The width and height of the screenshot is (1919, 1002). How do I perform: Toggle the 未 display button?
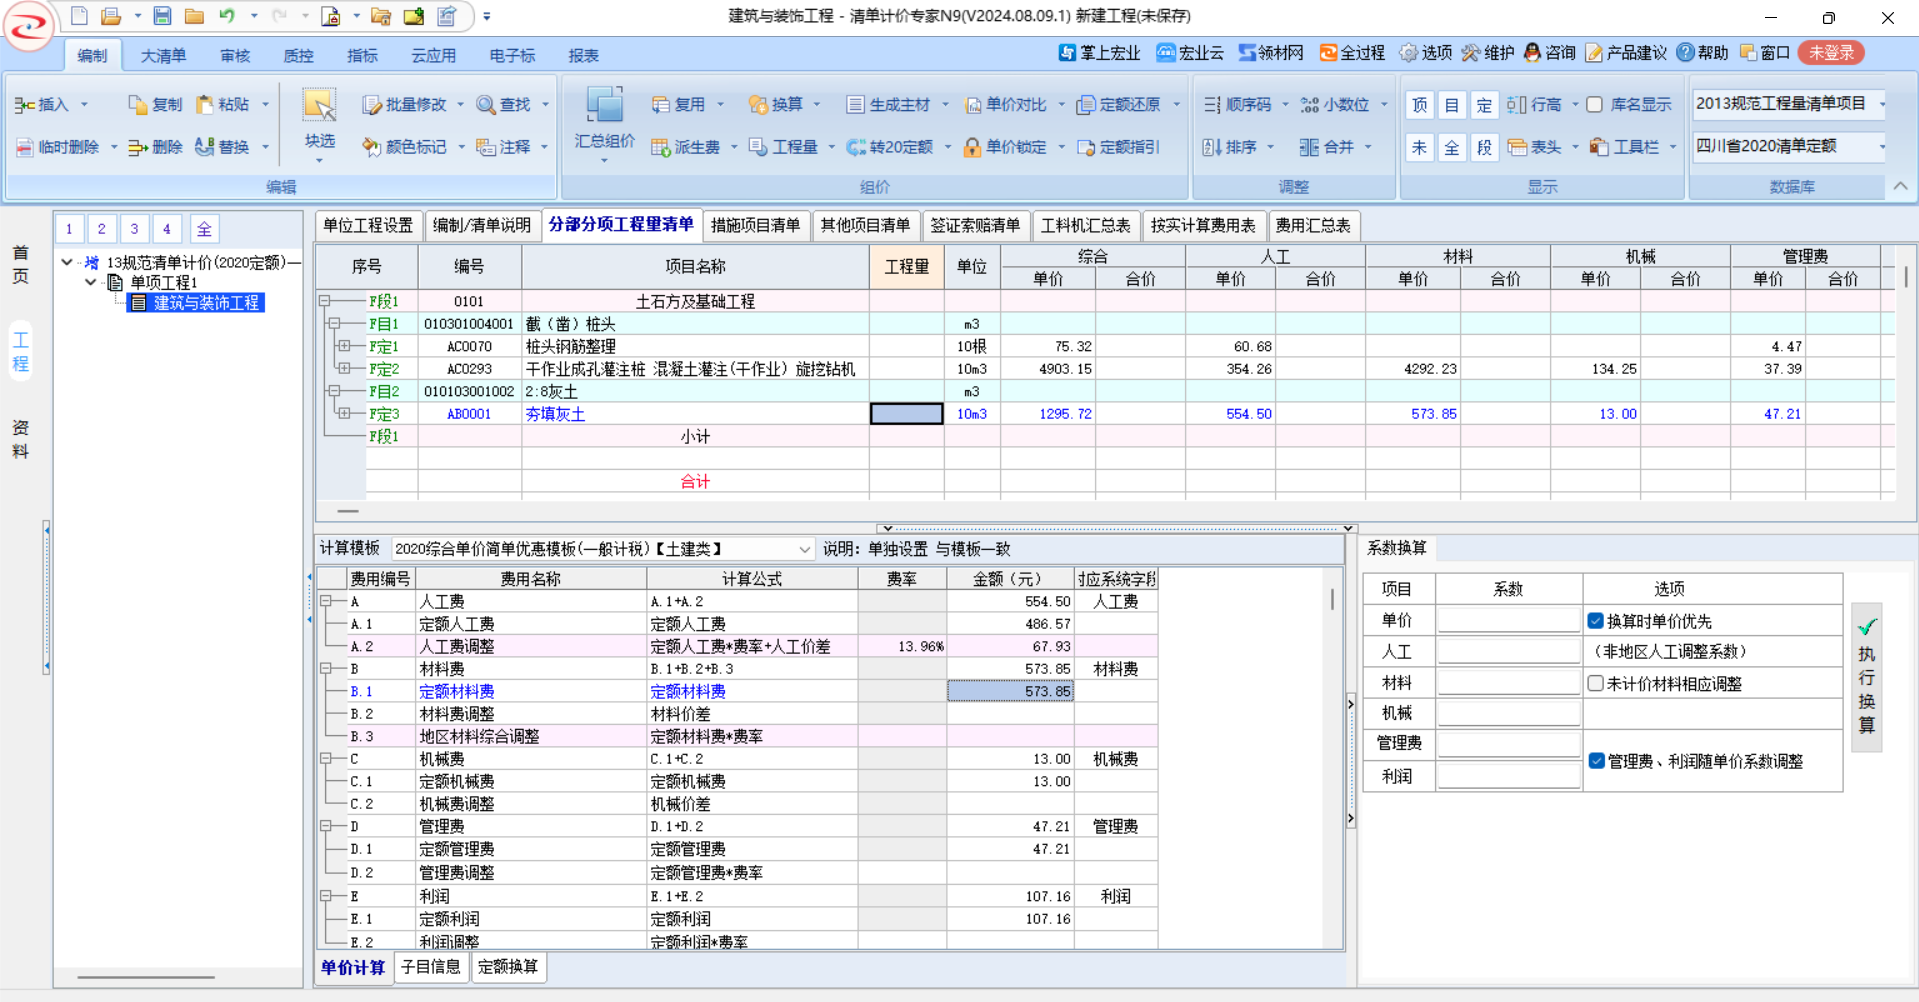[x=1419, y=147]
